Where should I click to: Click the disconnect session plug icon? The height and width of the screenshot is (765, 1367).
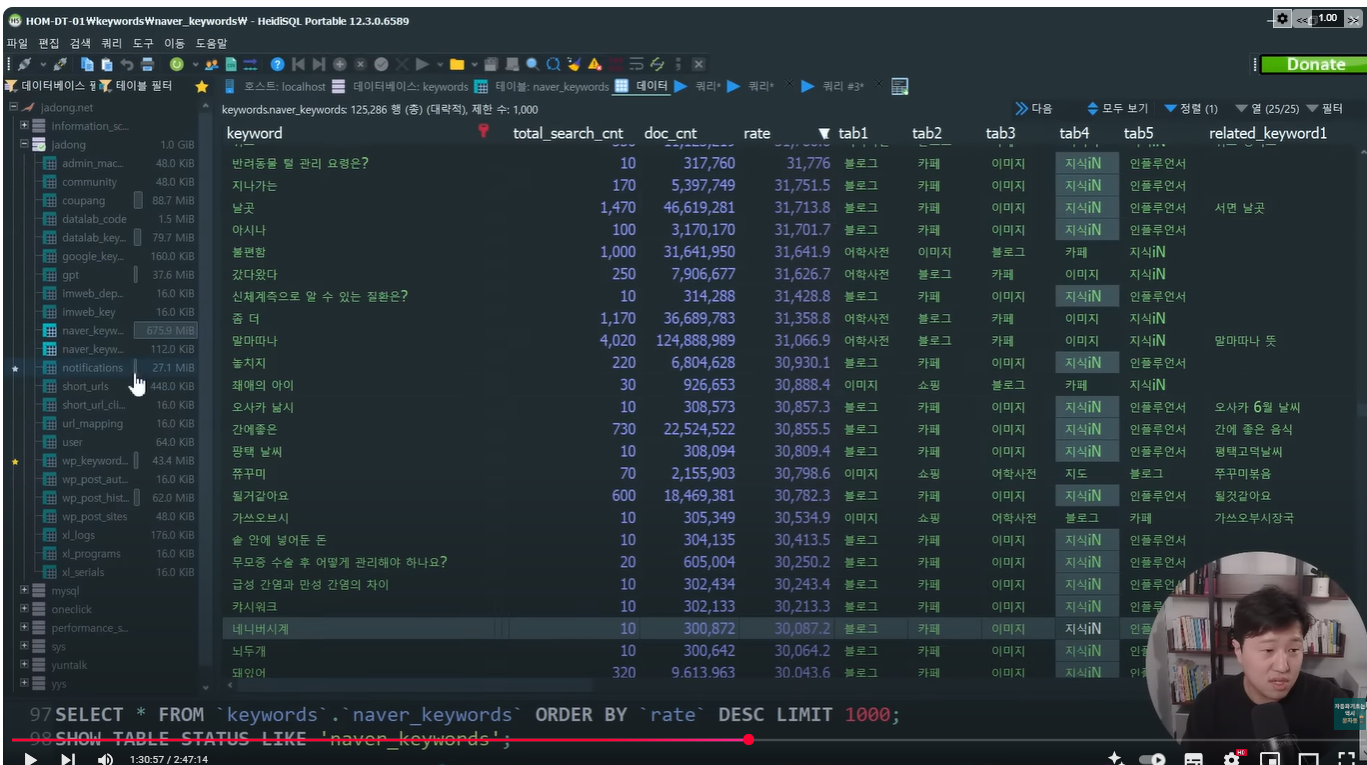pos(59,64)
